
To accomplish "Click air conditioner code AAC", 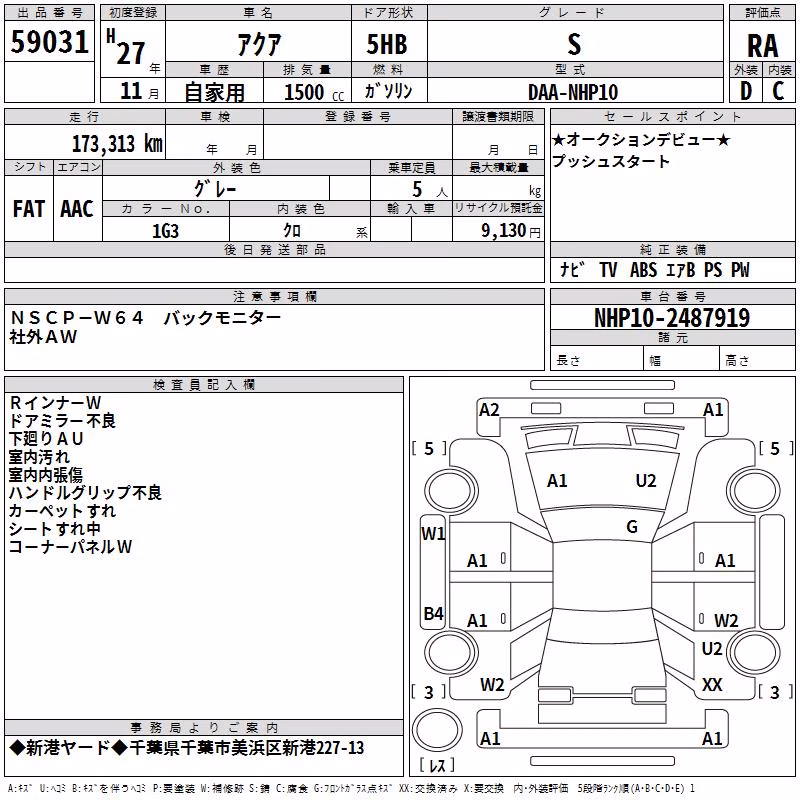I will (x=77, y=209).
